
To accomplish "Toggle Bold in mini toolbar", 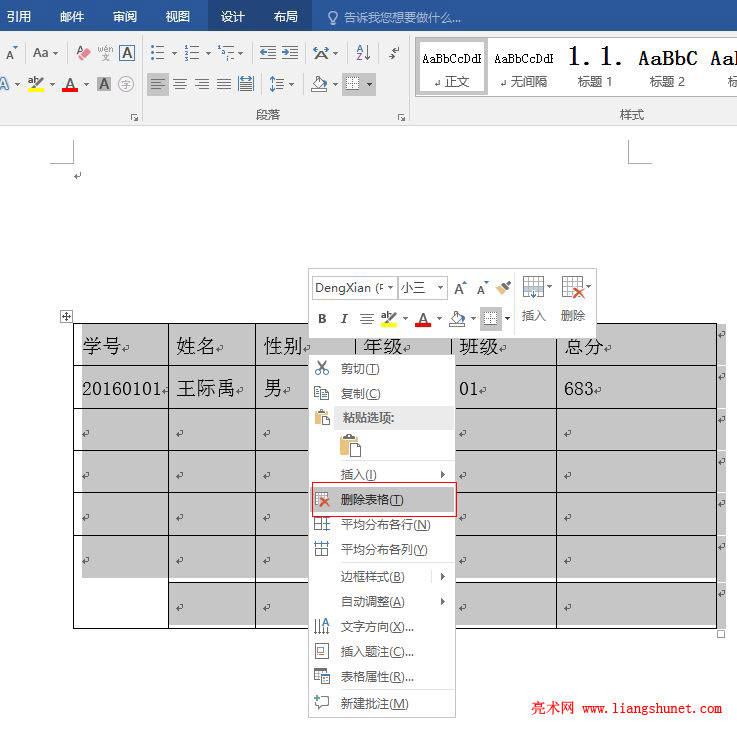I will point(322,319).
